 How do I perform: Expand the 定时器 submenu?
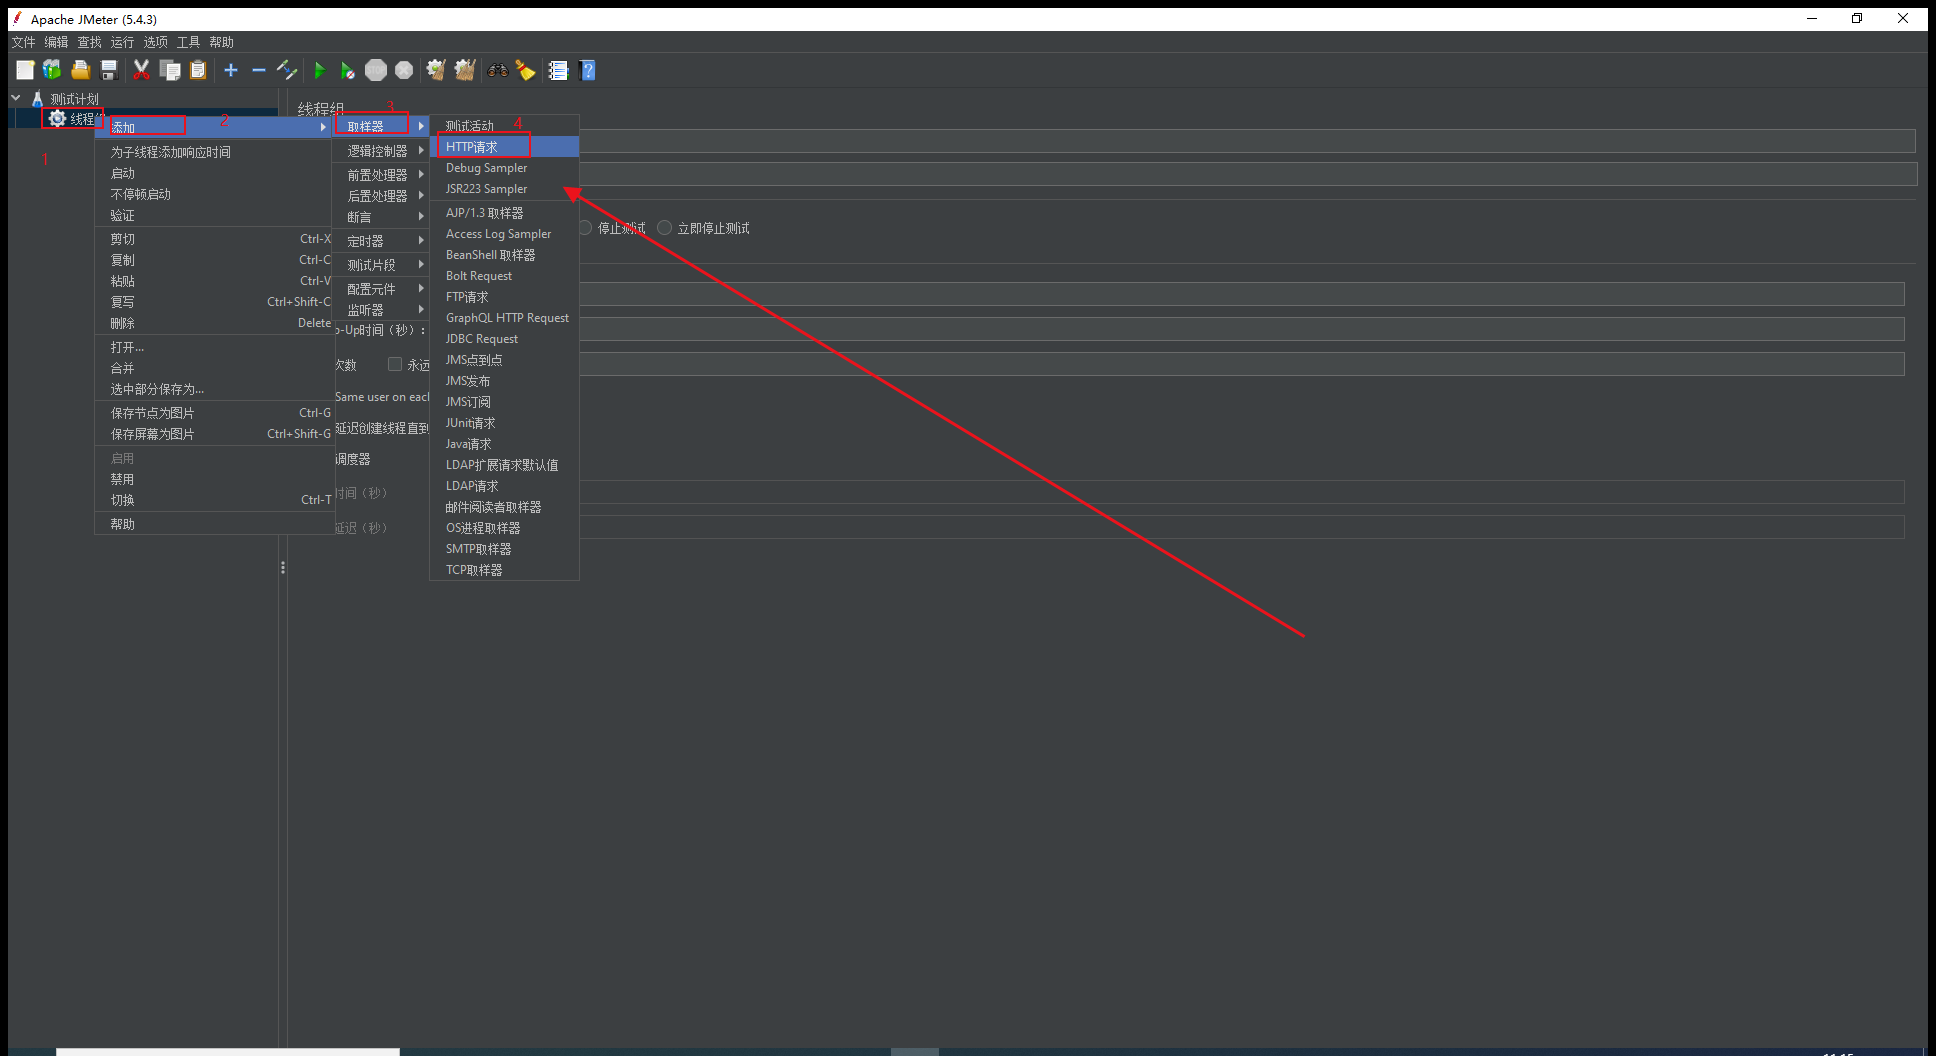click(382, 241)
